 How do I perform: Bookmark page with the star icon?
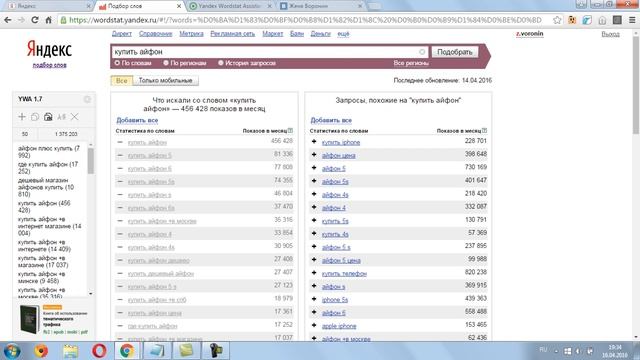pos(557,20)
